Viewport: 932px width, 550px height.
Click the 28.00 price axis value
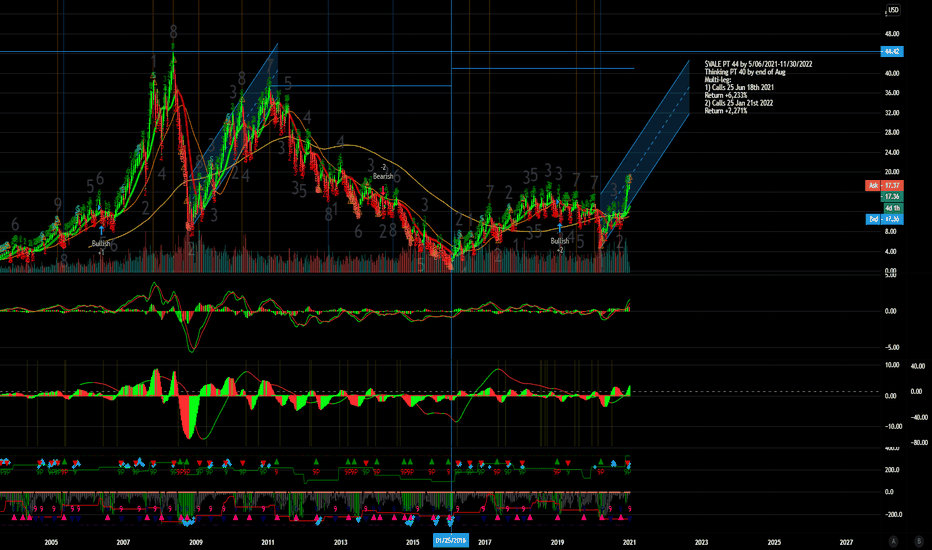pos(892,133)
